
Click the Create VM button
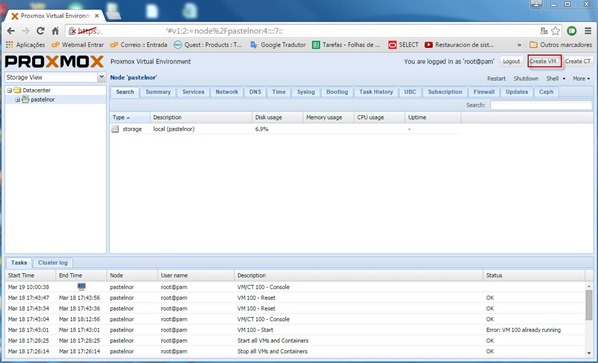tap(545, 61)
